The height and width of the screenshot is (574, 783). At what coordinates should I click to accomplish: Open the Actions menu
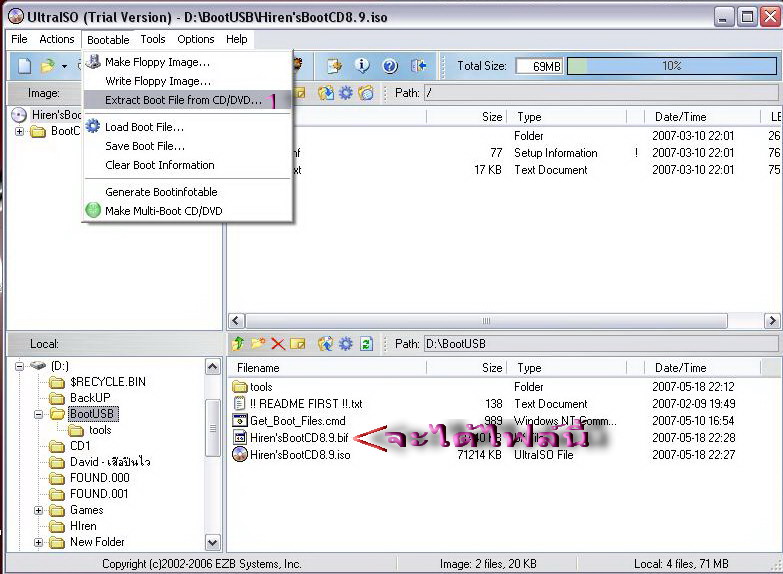click(57, 39)
